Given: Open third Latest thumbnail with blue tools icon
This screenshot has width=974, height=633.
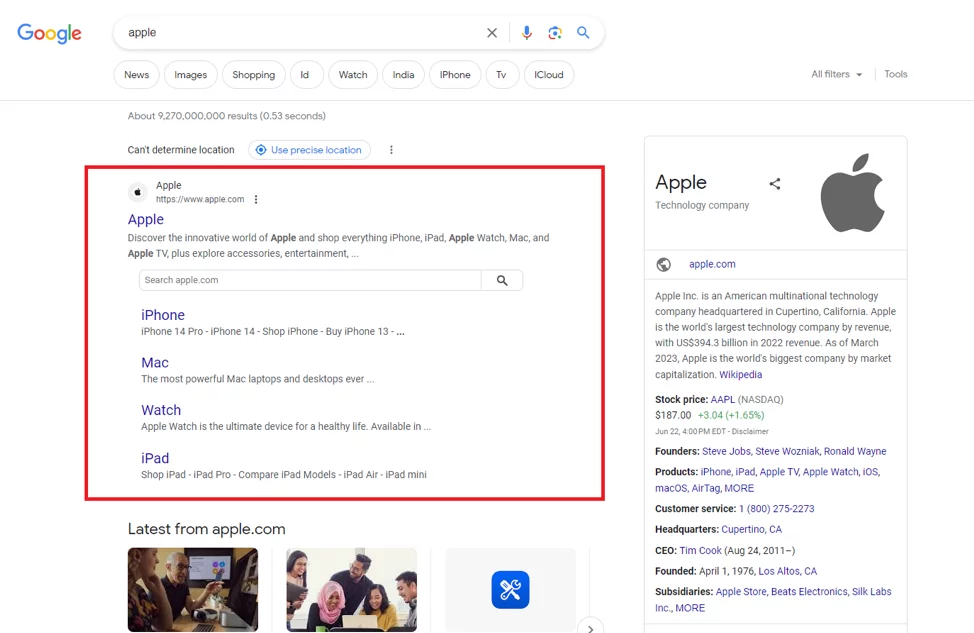Looking at the screenshot, I should click(x=511, y=590).
